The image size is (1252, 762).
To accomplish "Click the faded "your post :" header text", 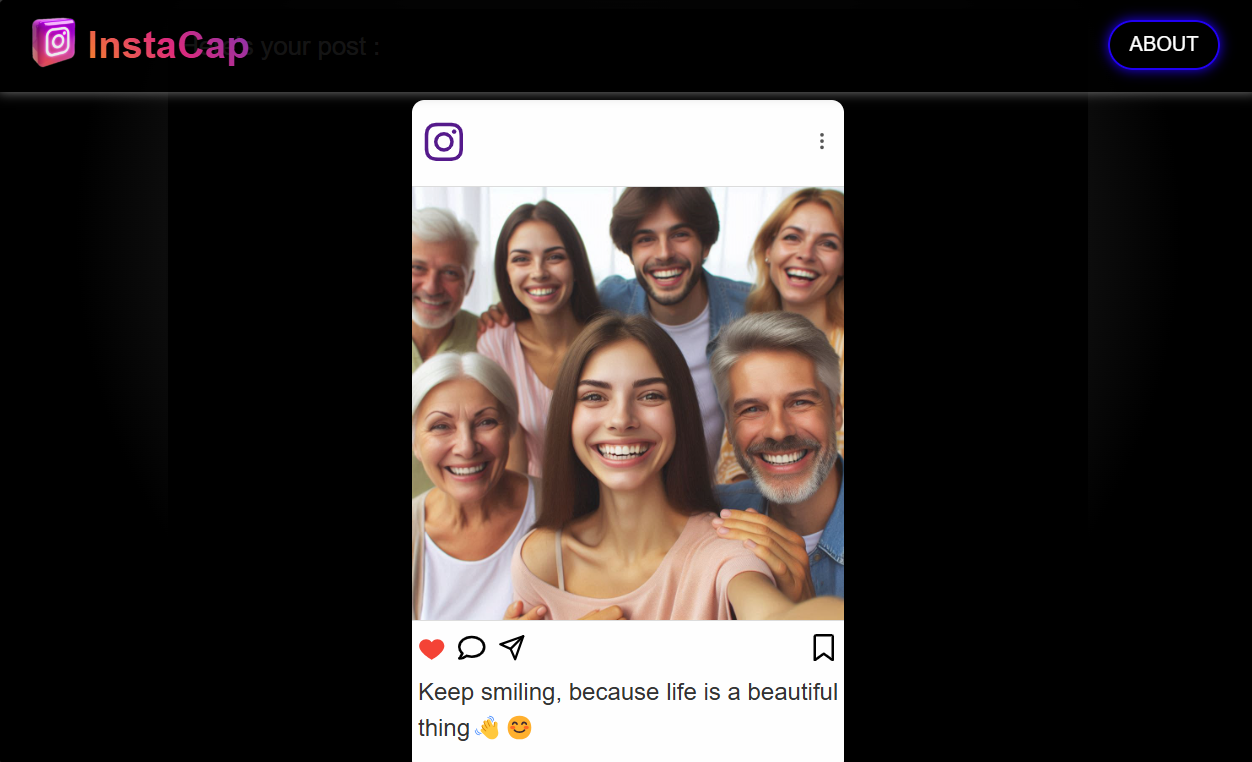I will 319,47.
